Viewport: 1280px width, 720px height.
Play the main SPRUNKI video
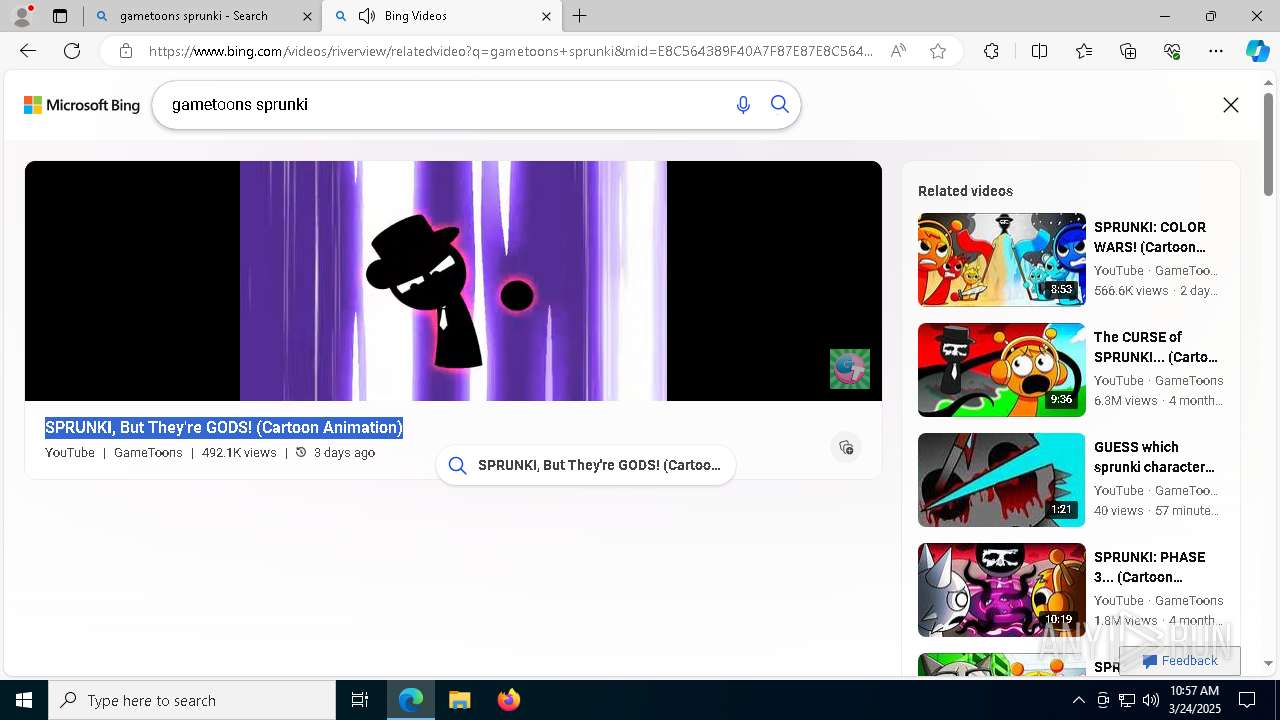(x=453, y=281)
